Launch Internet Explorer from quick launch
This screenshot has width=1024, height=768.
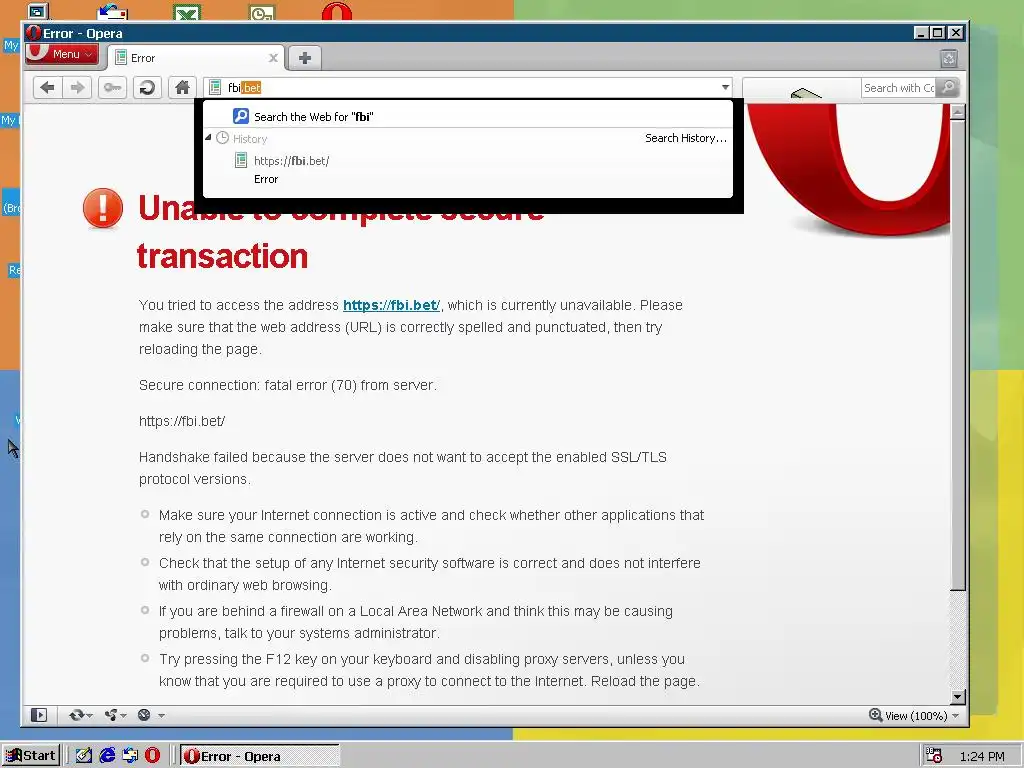(107, 756)
